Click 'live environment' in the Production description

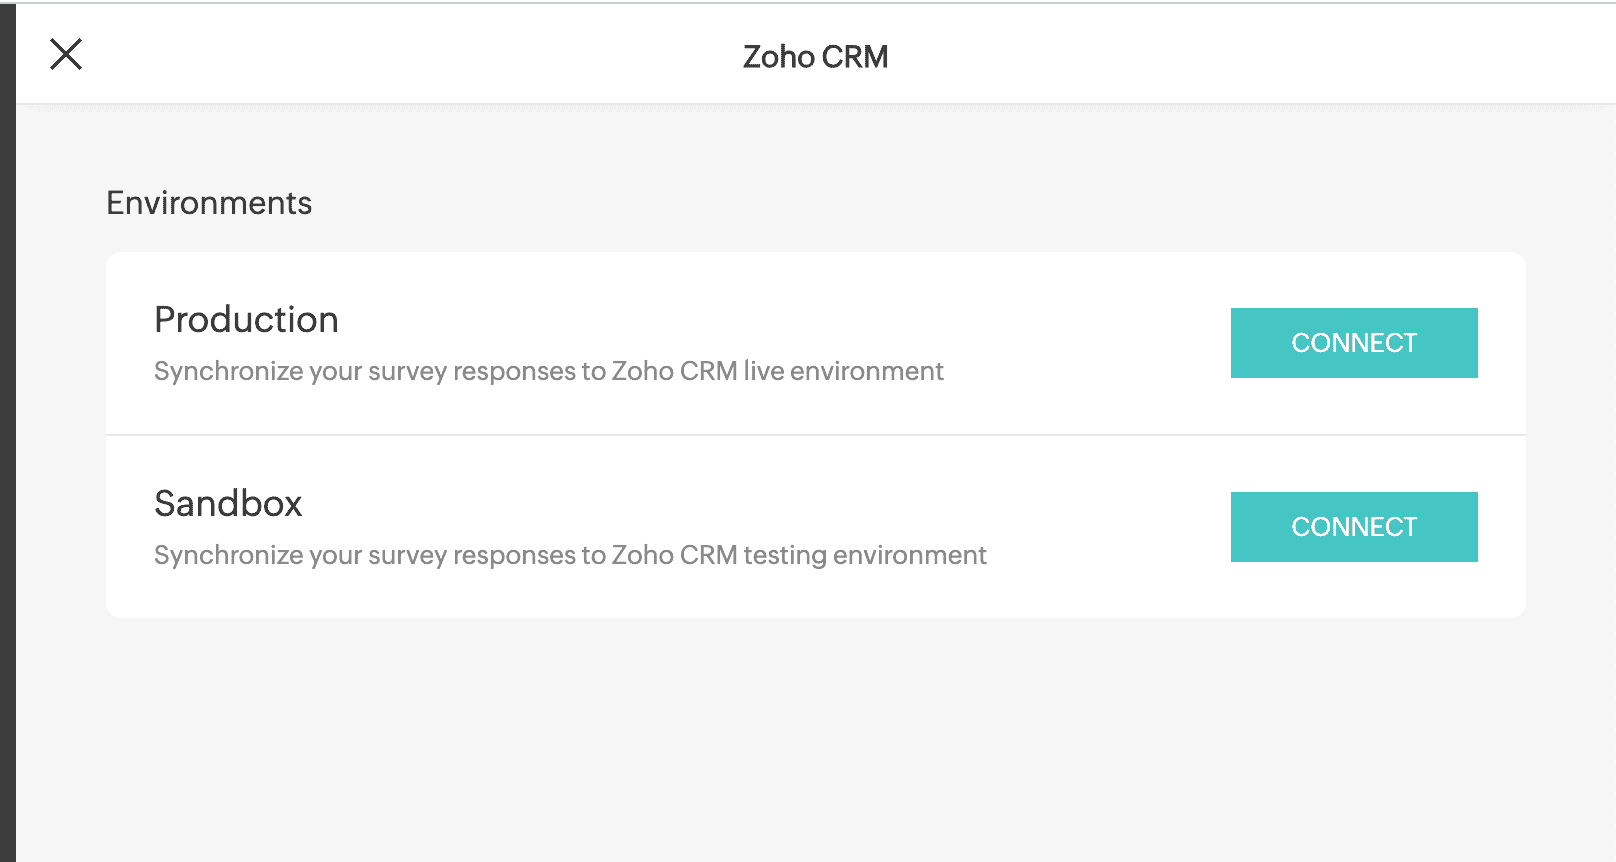[843, 371]
